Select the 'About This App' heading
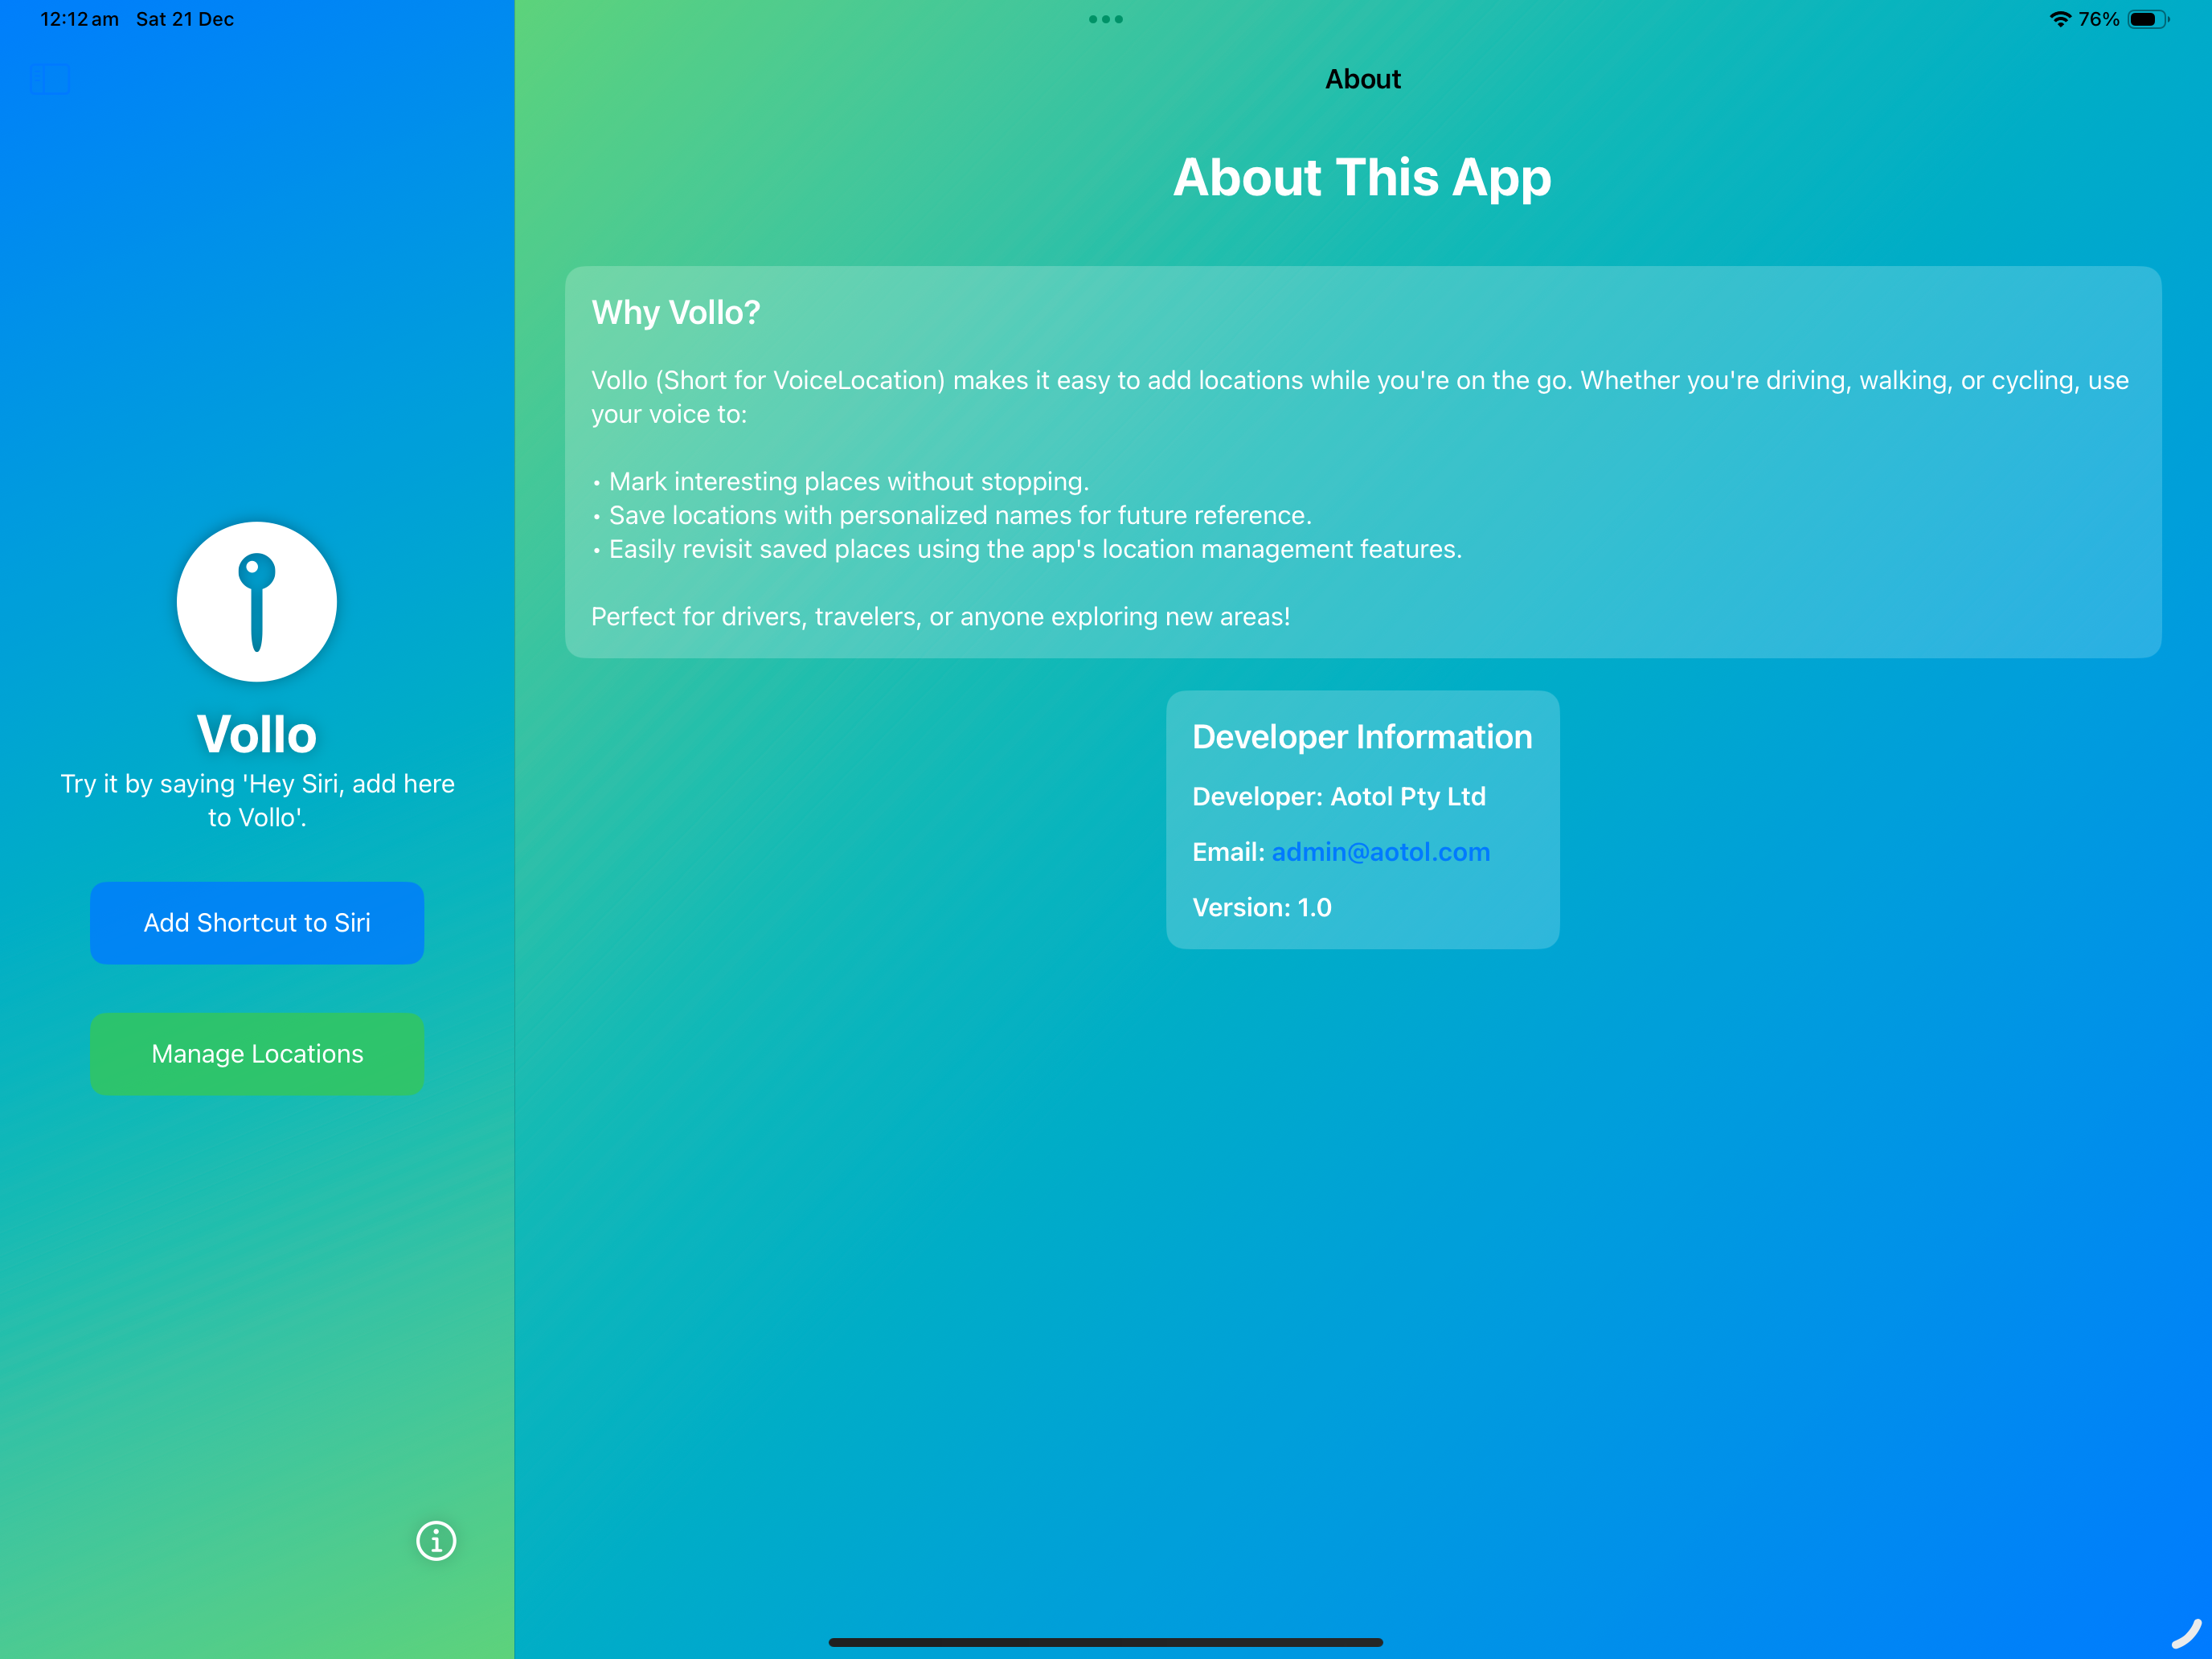Screen dimensions: 2212x1659 (1362, 178)
